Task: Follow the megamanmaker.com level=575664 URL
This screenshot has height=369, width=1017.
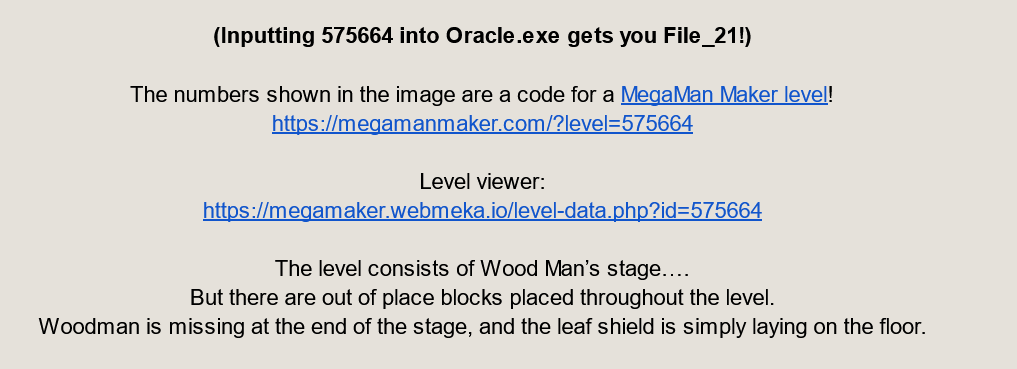Action: [482, 123]
